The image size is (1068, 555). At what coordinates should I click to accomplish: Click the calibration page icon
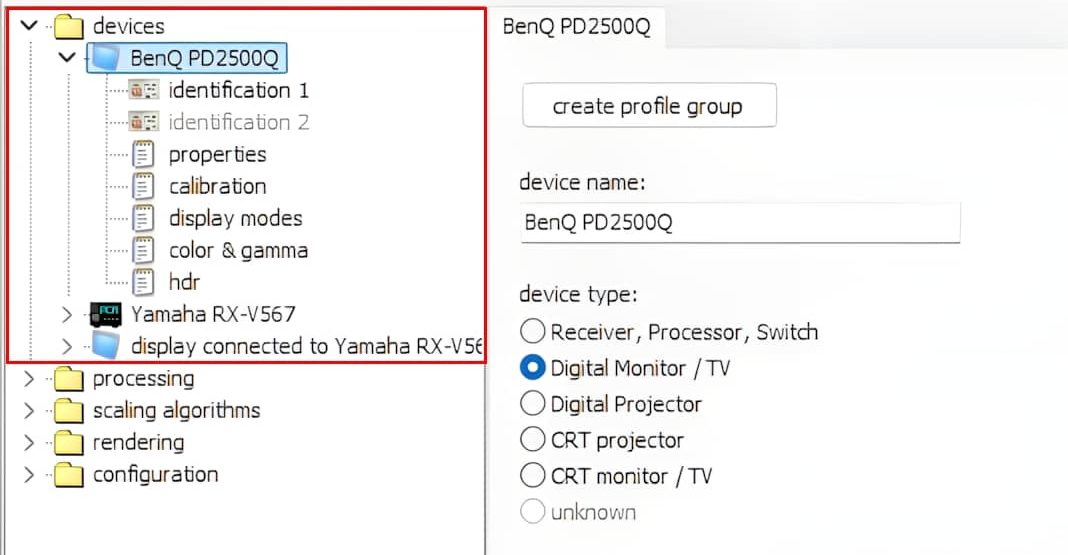(144, 186)
